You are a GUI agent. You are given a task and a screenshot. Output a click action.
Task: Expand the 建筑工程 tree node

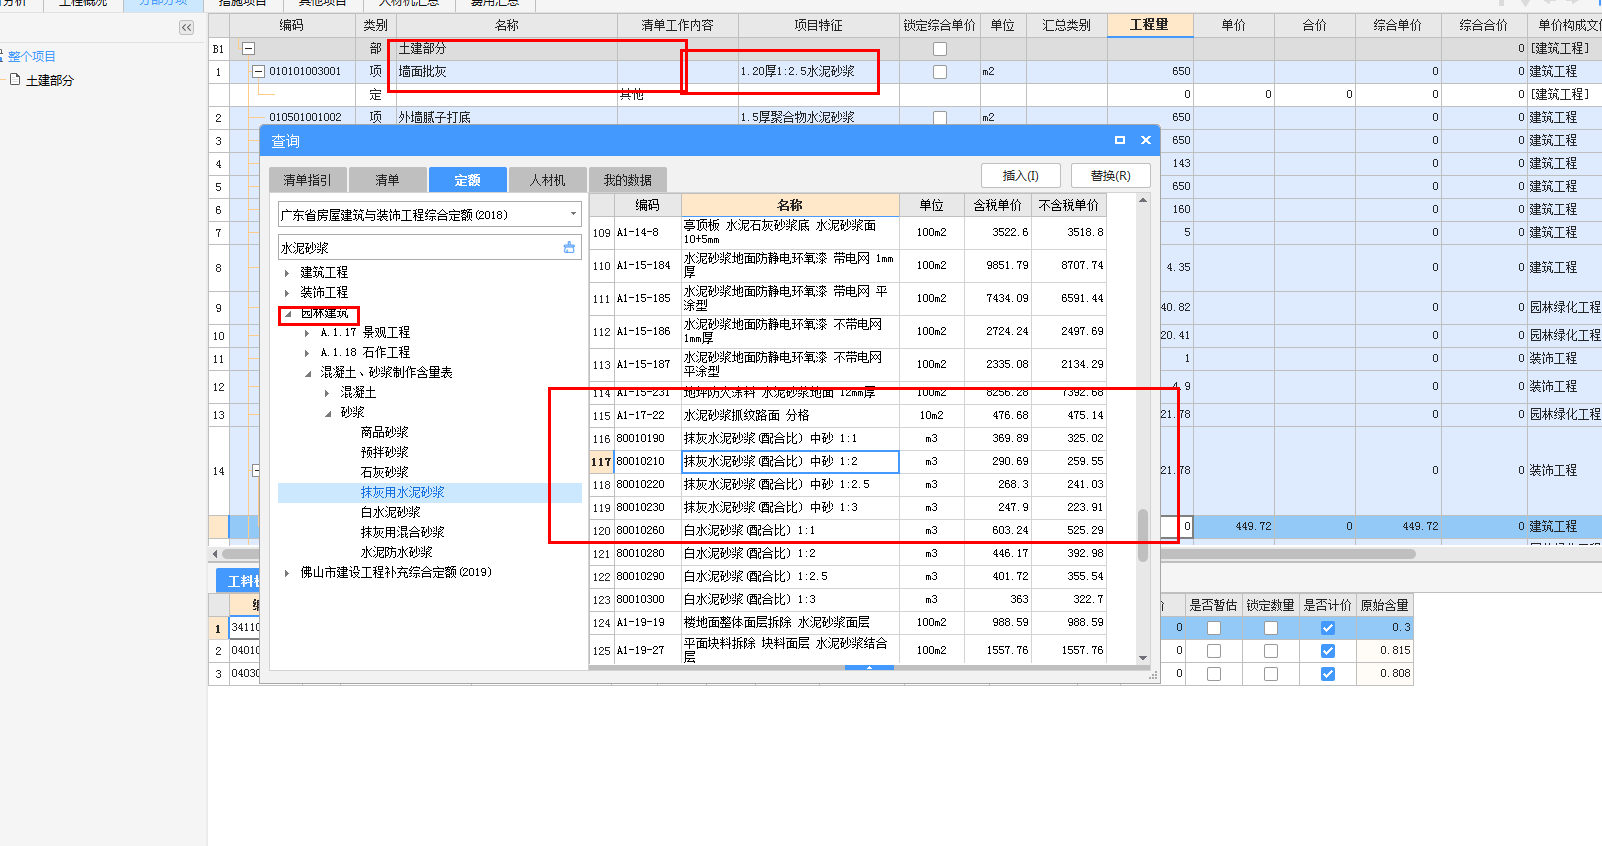point(287,273)
